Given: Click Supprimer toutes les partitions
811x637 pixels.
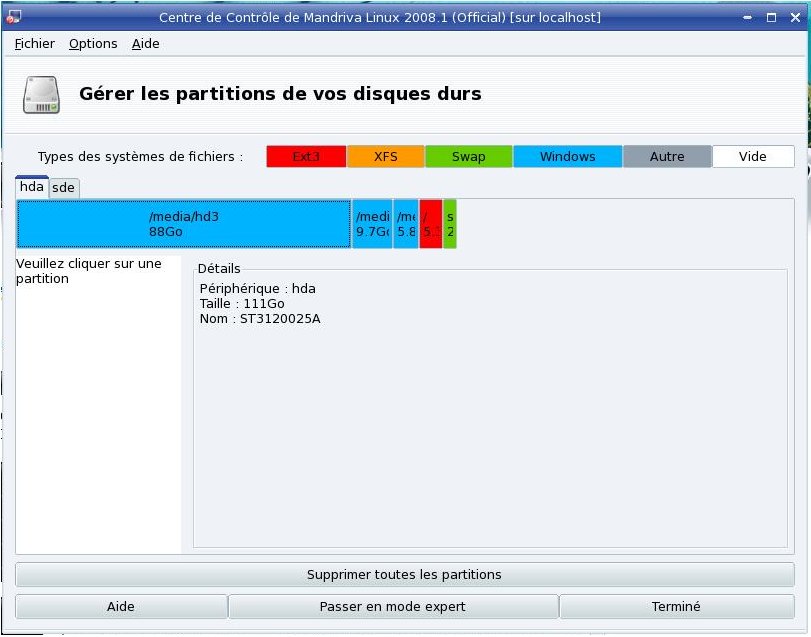Looking at the screenshot, I should [x=404, y=574].
